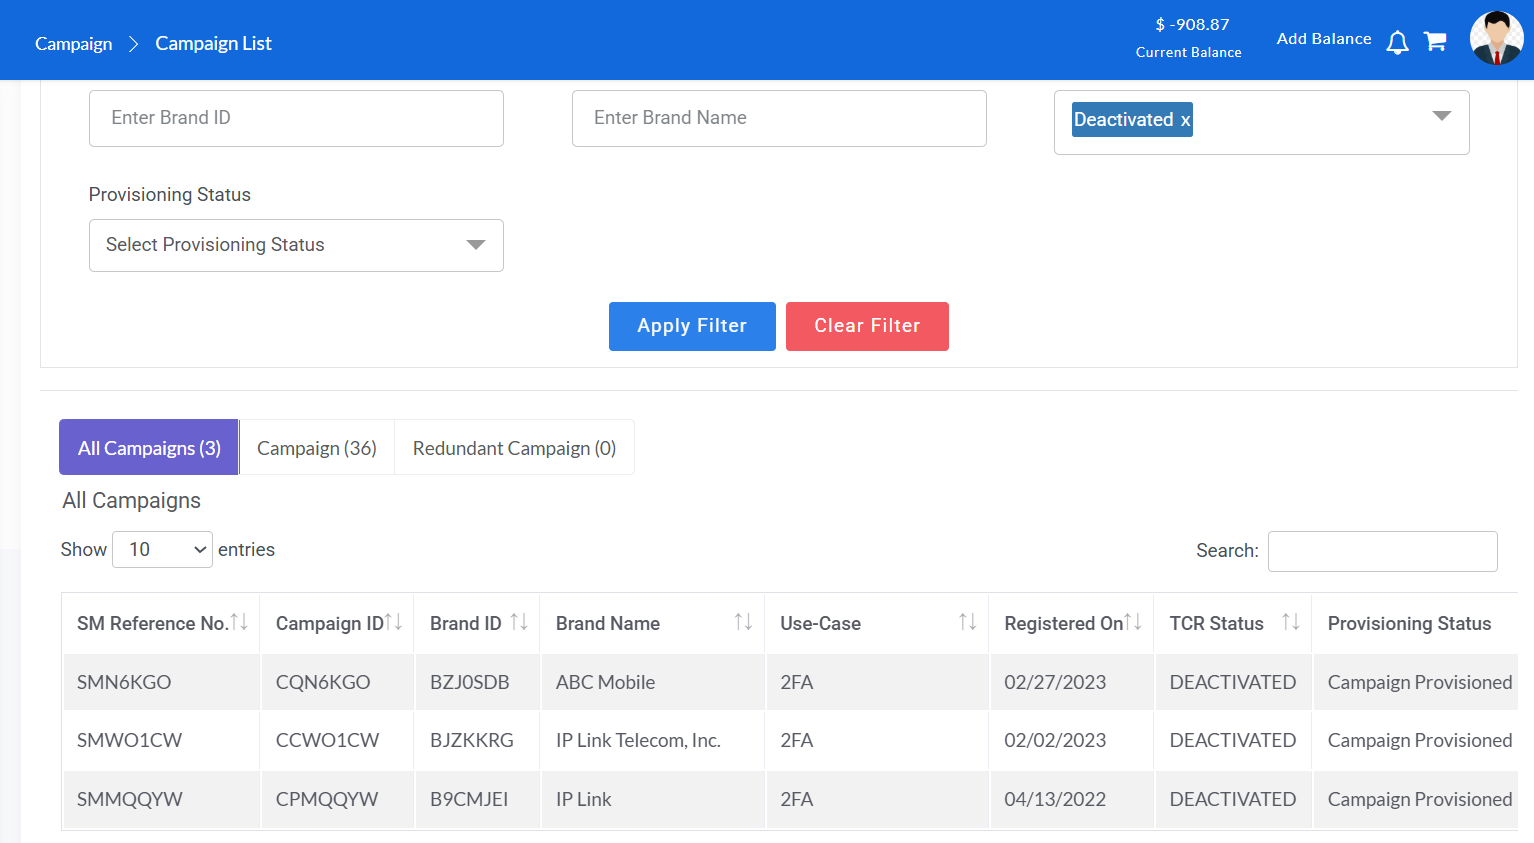Click the Apply Filter button

(692, 326)
